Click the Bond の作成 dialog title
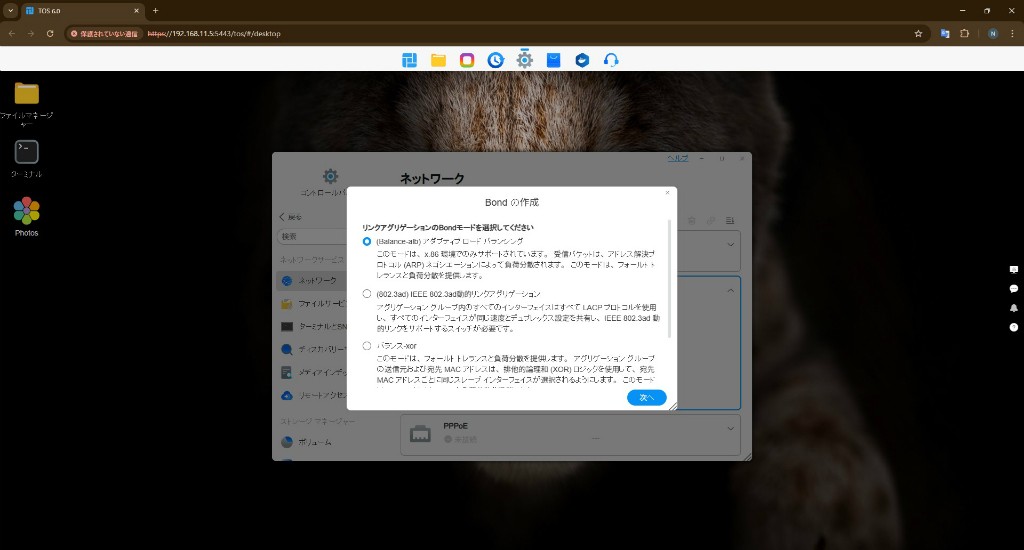Screen dimensions: 1024x550 click(512, 202)
